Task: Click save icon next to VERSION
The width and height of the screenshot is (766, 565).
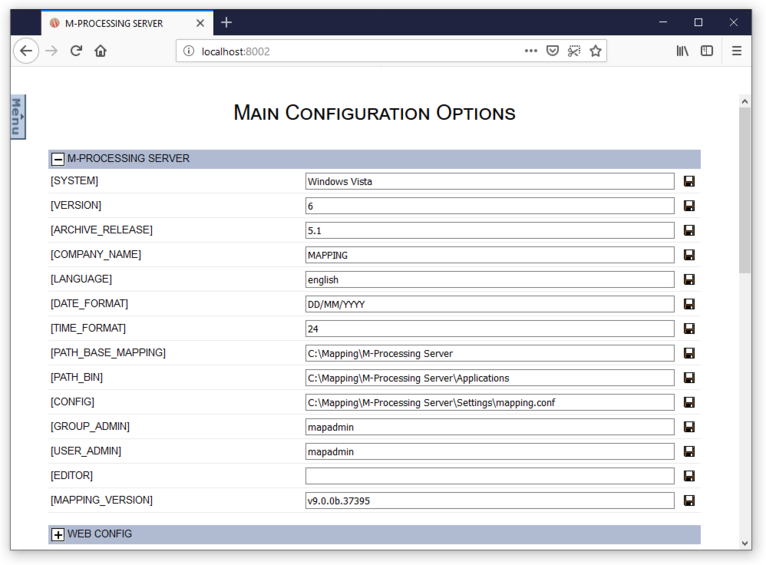Action: coord(689,206)
